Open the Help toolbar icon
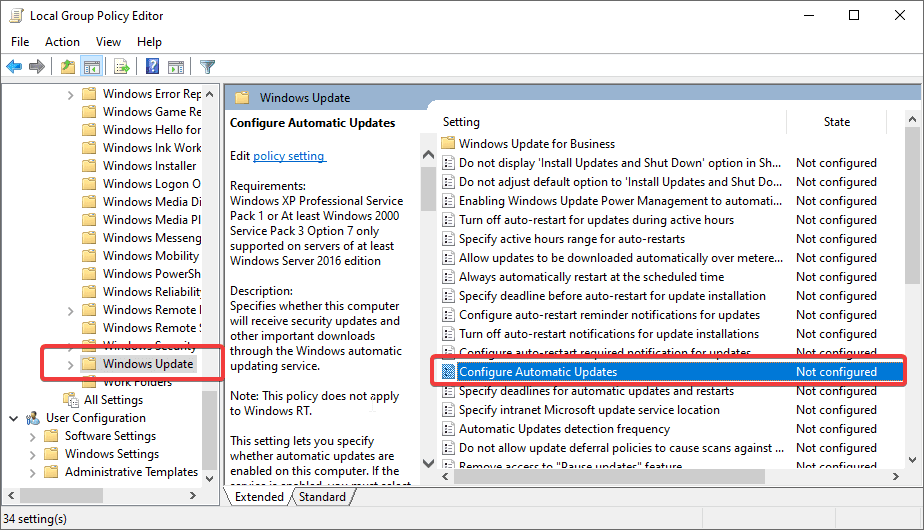 (152, 67)
